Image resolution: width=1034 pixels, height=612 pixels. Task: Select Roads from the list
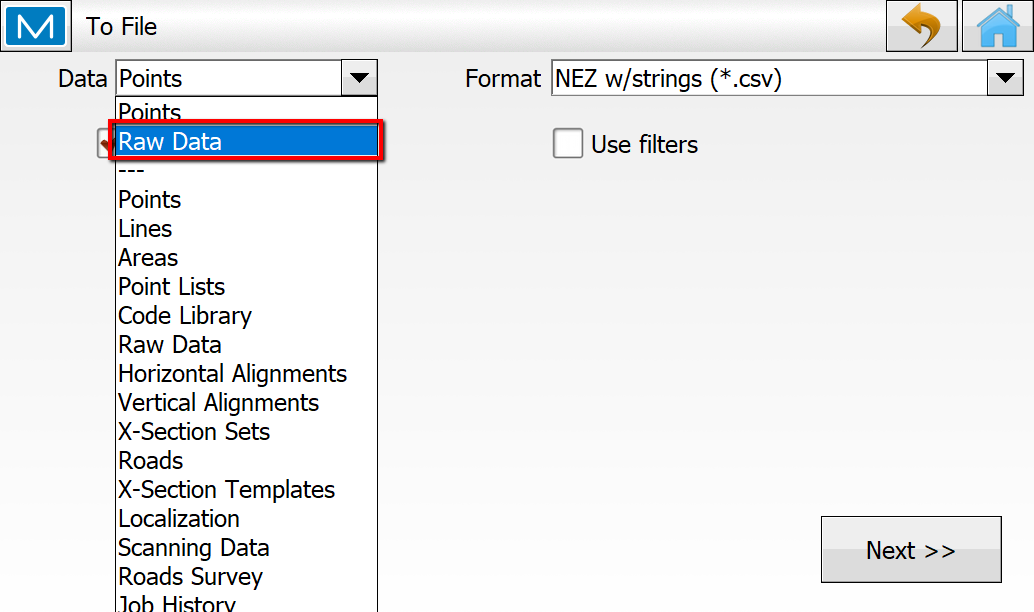click(150, 461)
